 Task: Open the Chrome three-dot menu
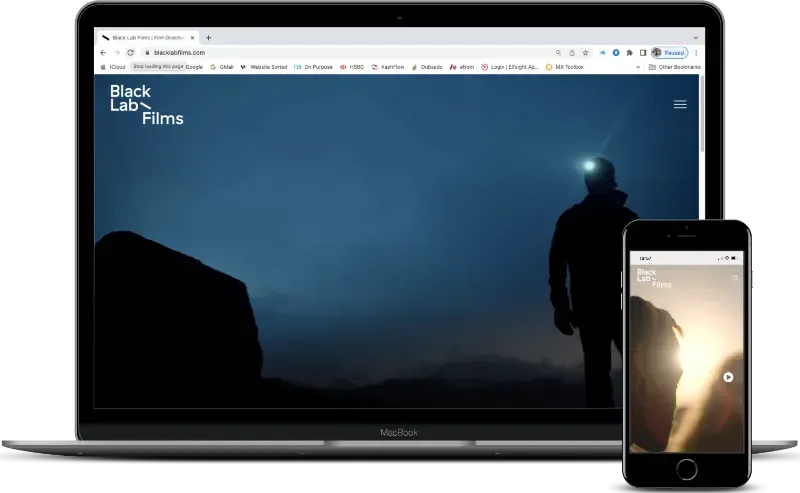pyautogui.click(x=696, y=53)
